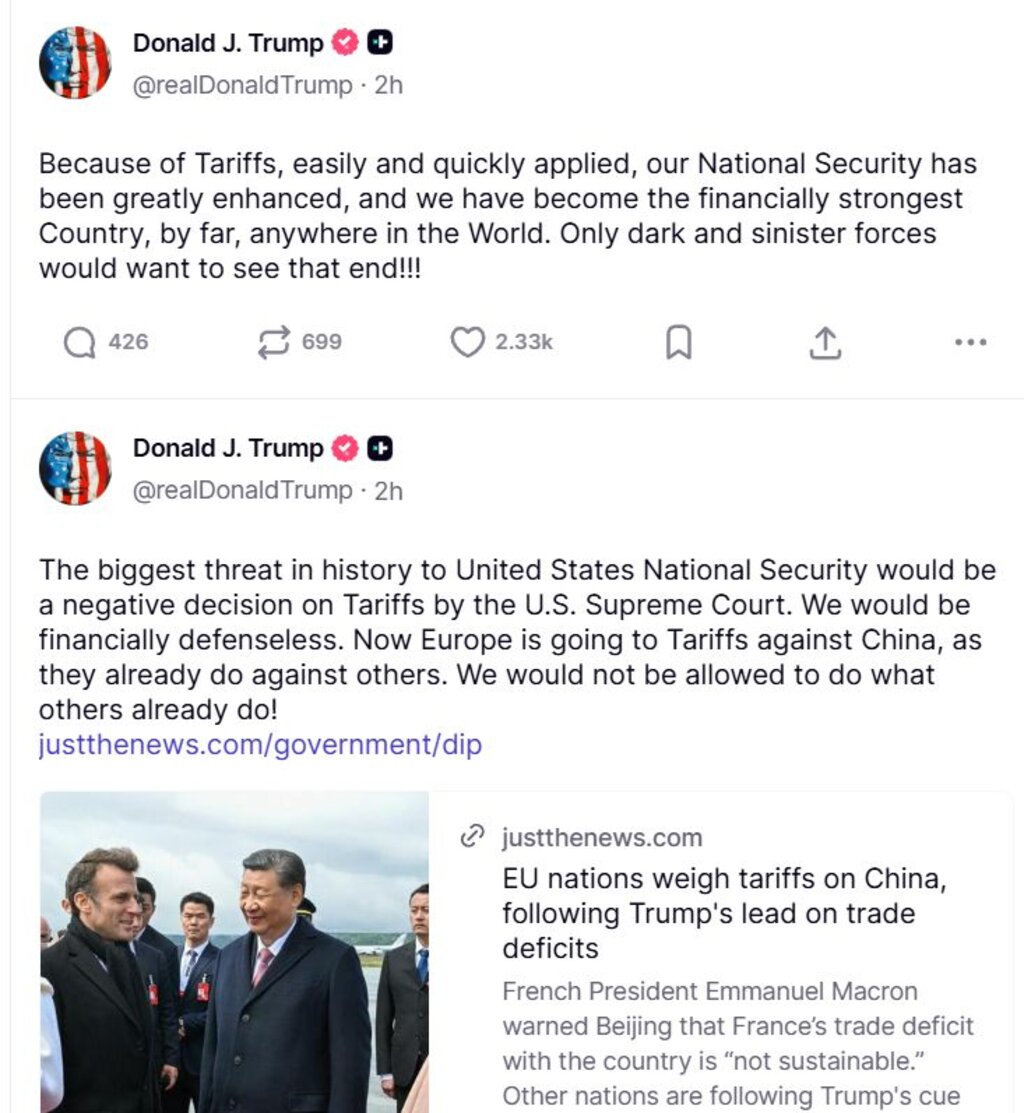The height and width of the screenshot is (1113, 1024).
Task: Click the black plus badge on first post
Action: (x=380, y=43)
